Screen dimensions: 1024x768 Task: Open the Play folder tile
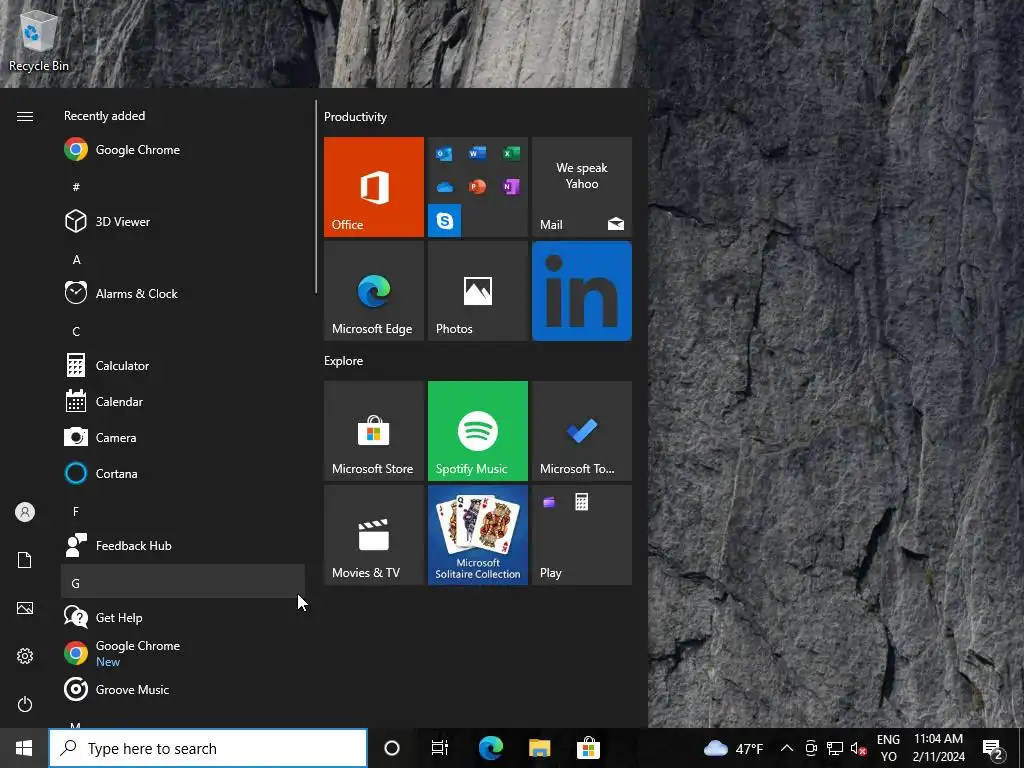coord(582,535)
